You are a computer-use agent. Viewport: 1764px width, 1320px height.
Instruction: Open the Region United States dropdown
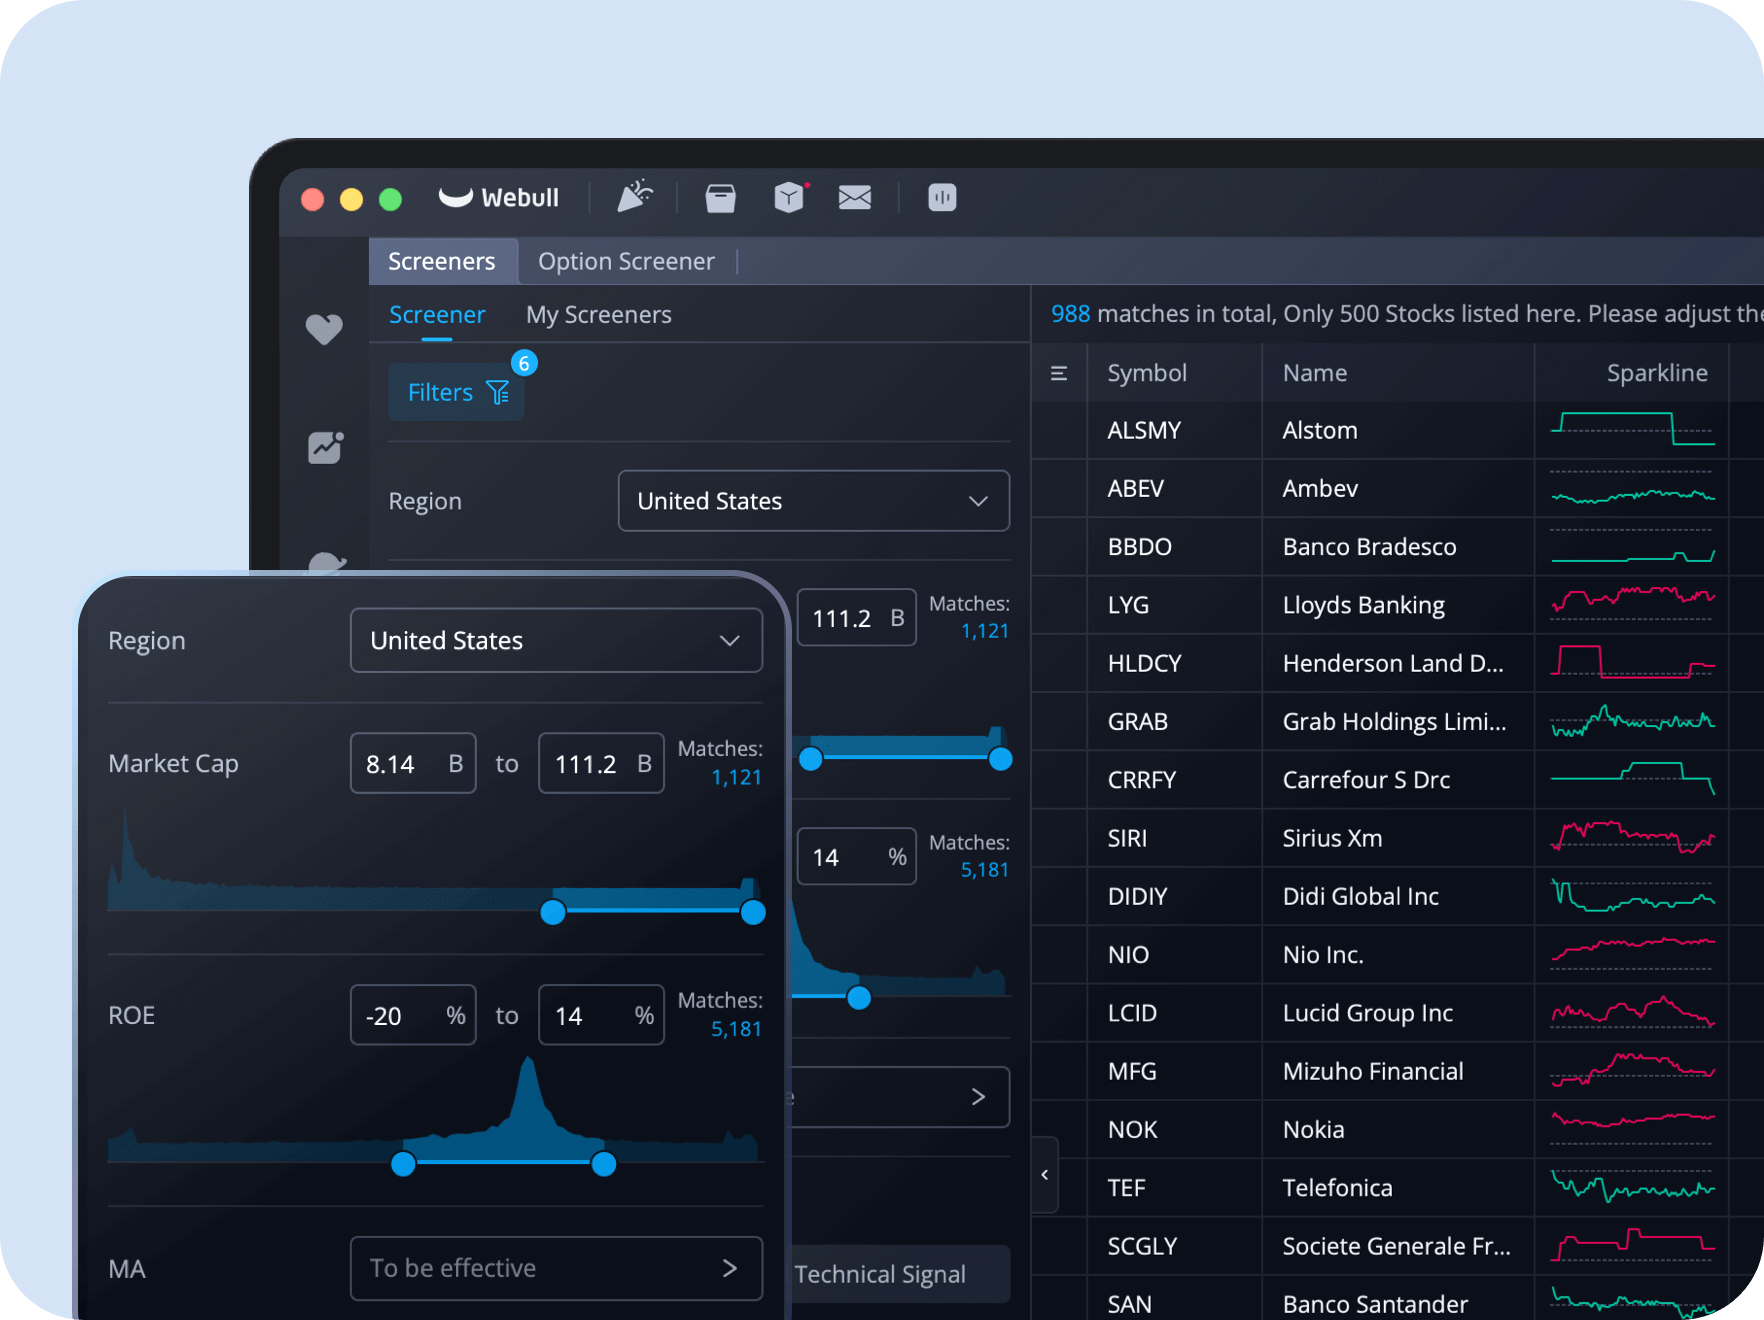tap(556, 640)
